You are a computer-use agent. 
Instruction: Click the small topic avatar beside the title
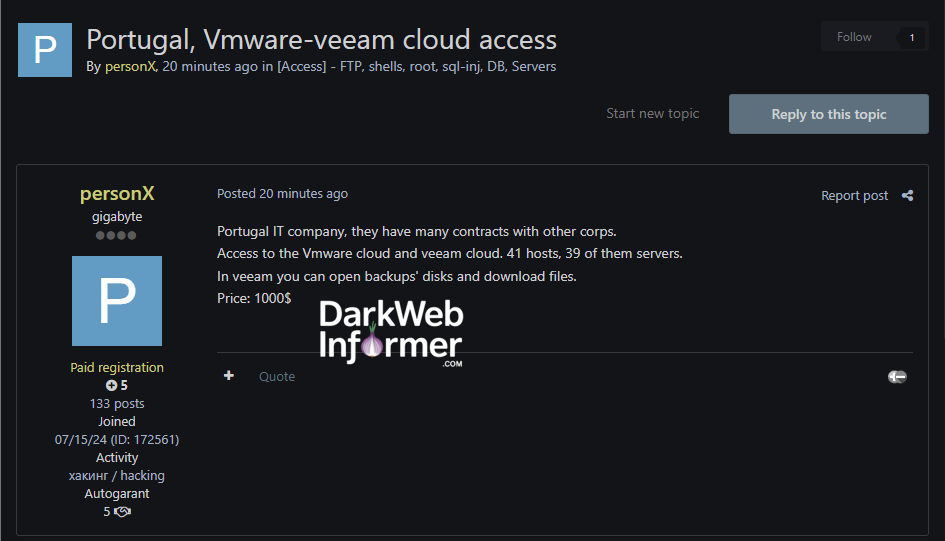[45, 50]
